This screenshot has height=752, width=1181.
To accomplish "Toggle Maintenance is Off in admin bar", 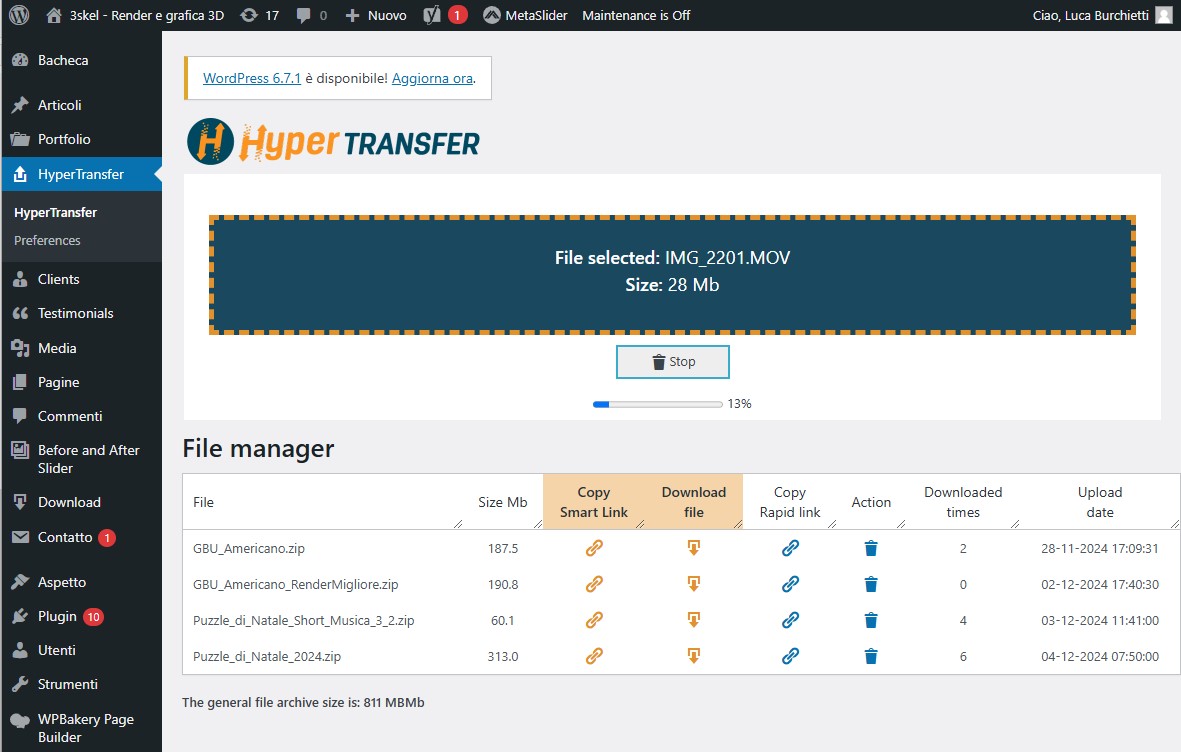I will 636,15.
